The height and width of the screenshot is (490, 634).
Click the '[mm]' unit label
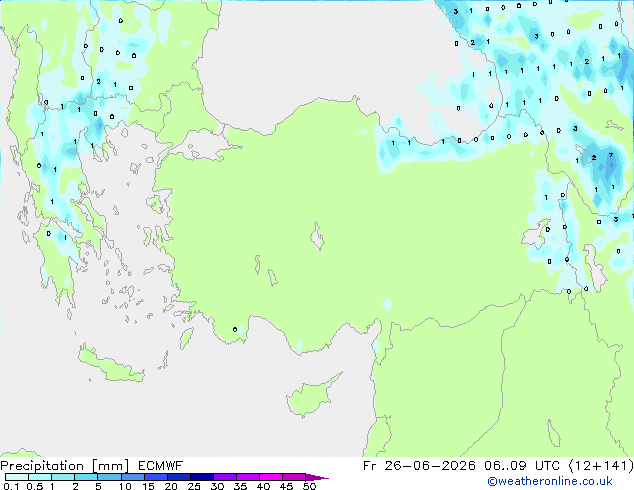(x=110, y=466)
